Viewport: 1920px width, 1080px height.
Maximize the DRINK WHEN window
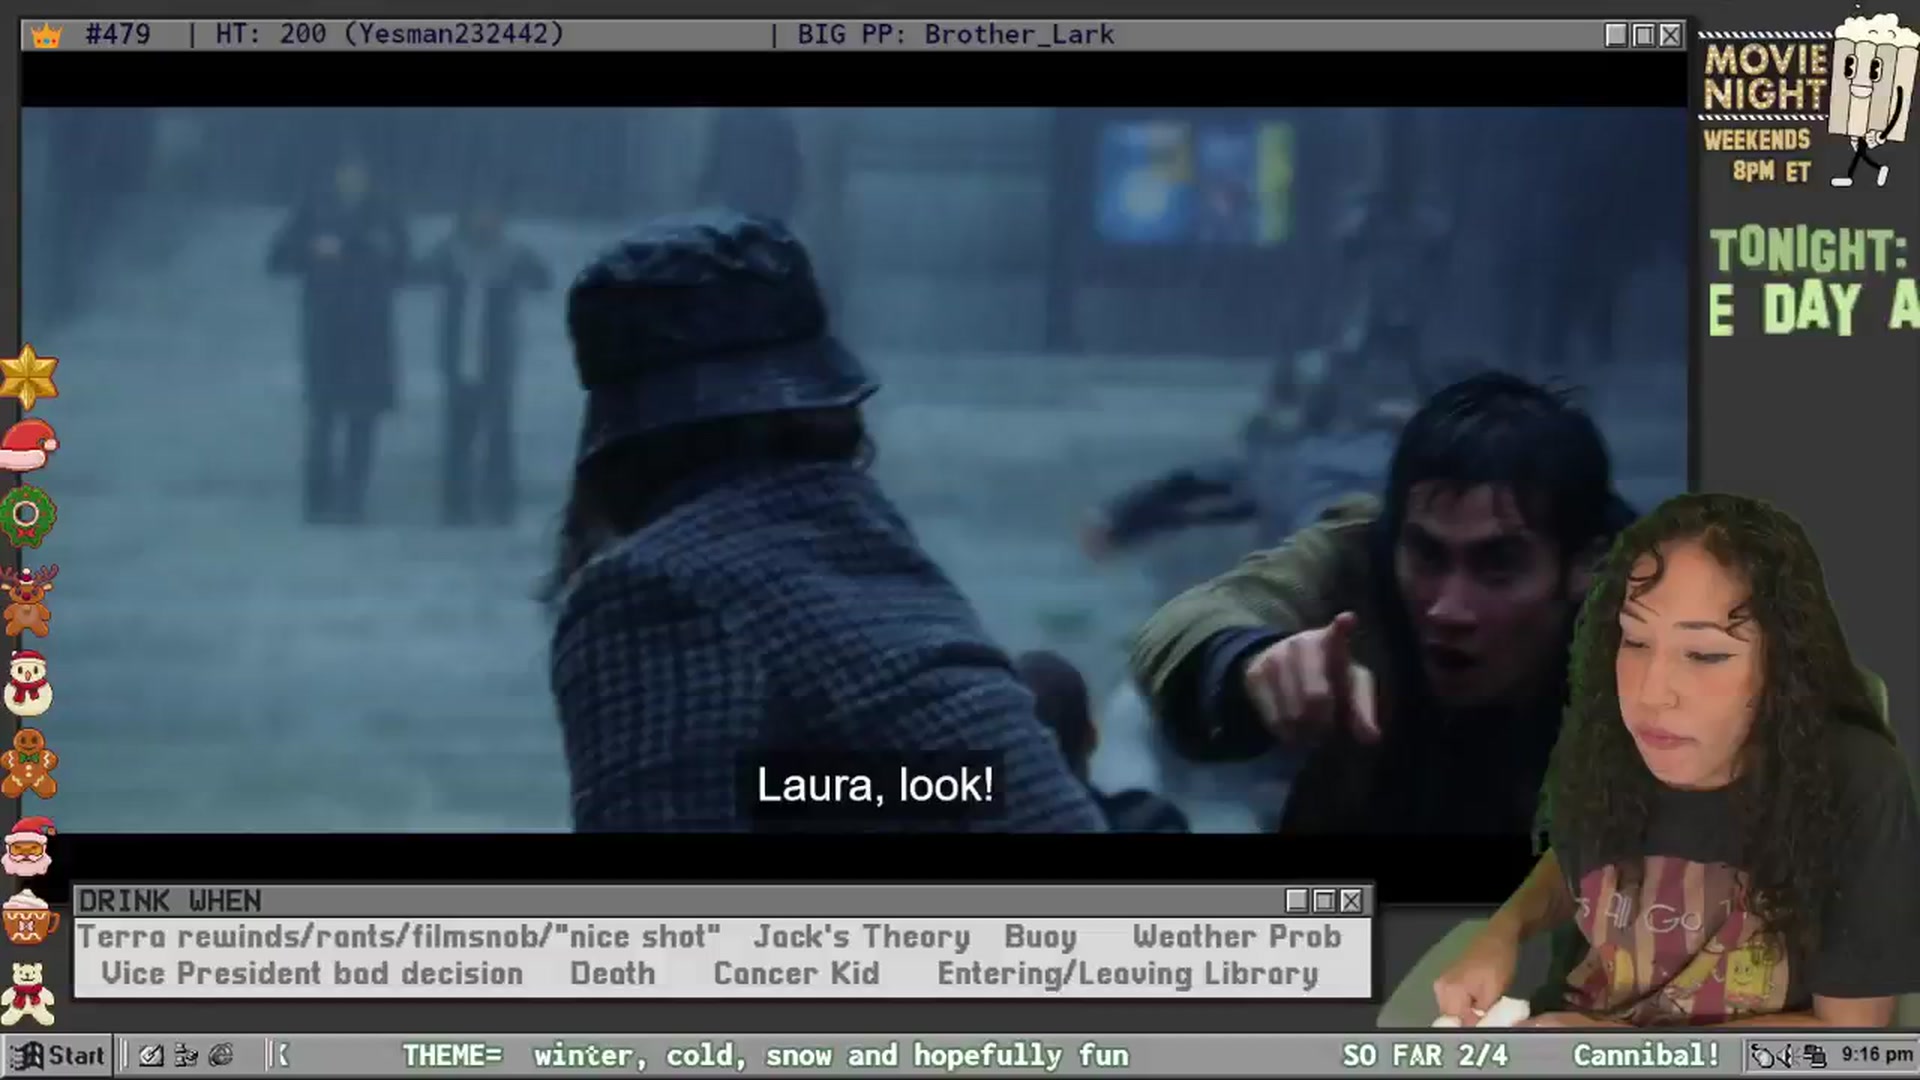pos(1324,901)
